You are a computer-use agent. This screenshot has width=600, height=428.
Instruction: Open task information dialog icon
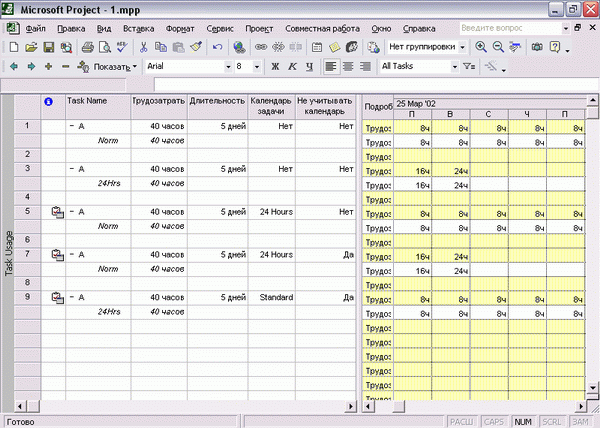317,47
